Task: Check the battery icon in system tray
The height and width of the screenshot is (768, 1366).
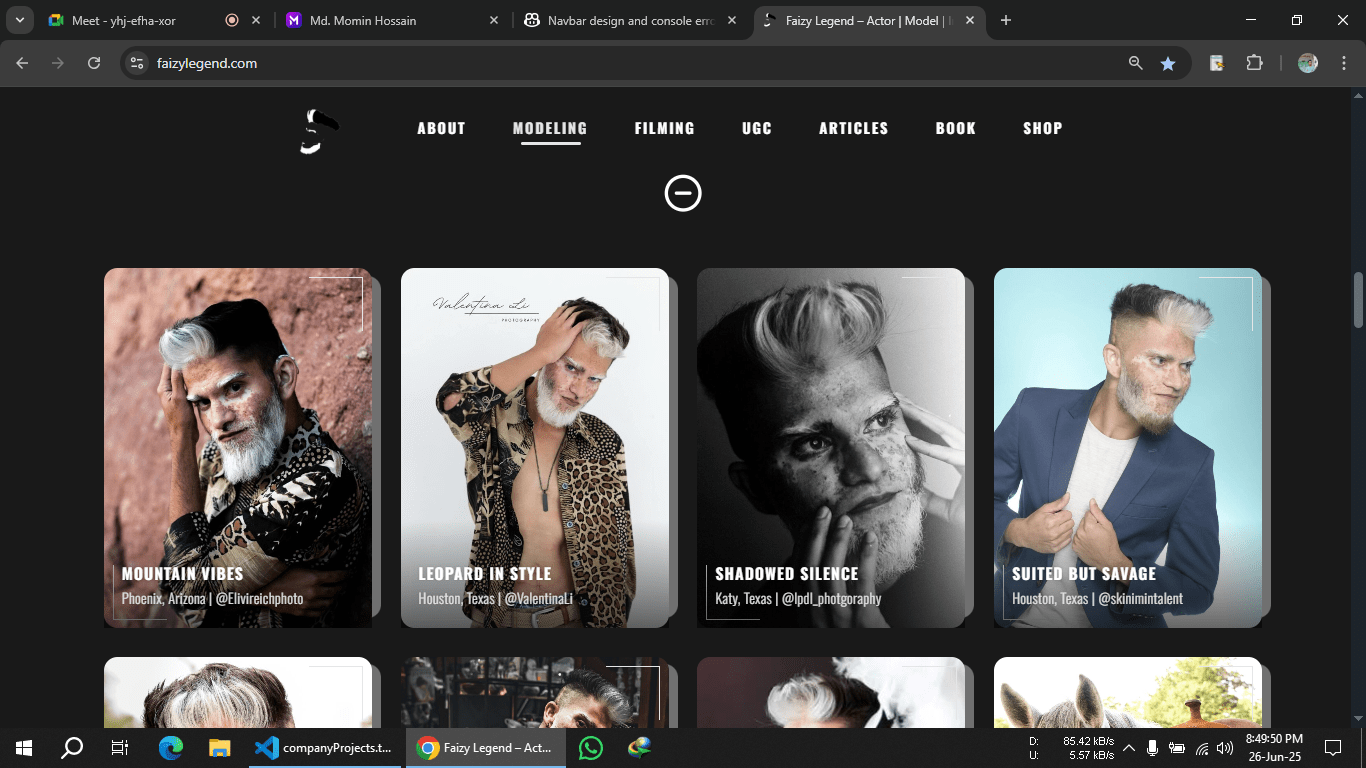Action: pyautogui.click(x=1177, y=748)
